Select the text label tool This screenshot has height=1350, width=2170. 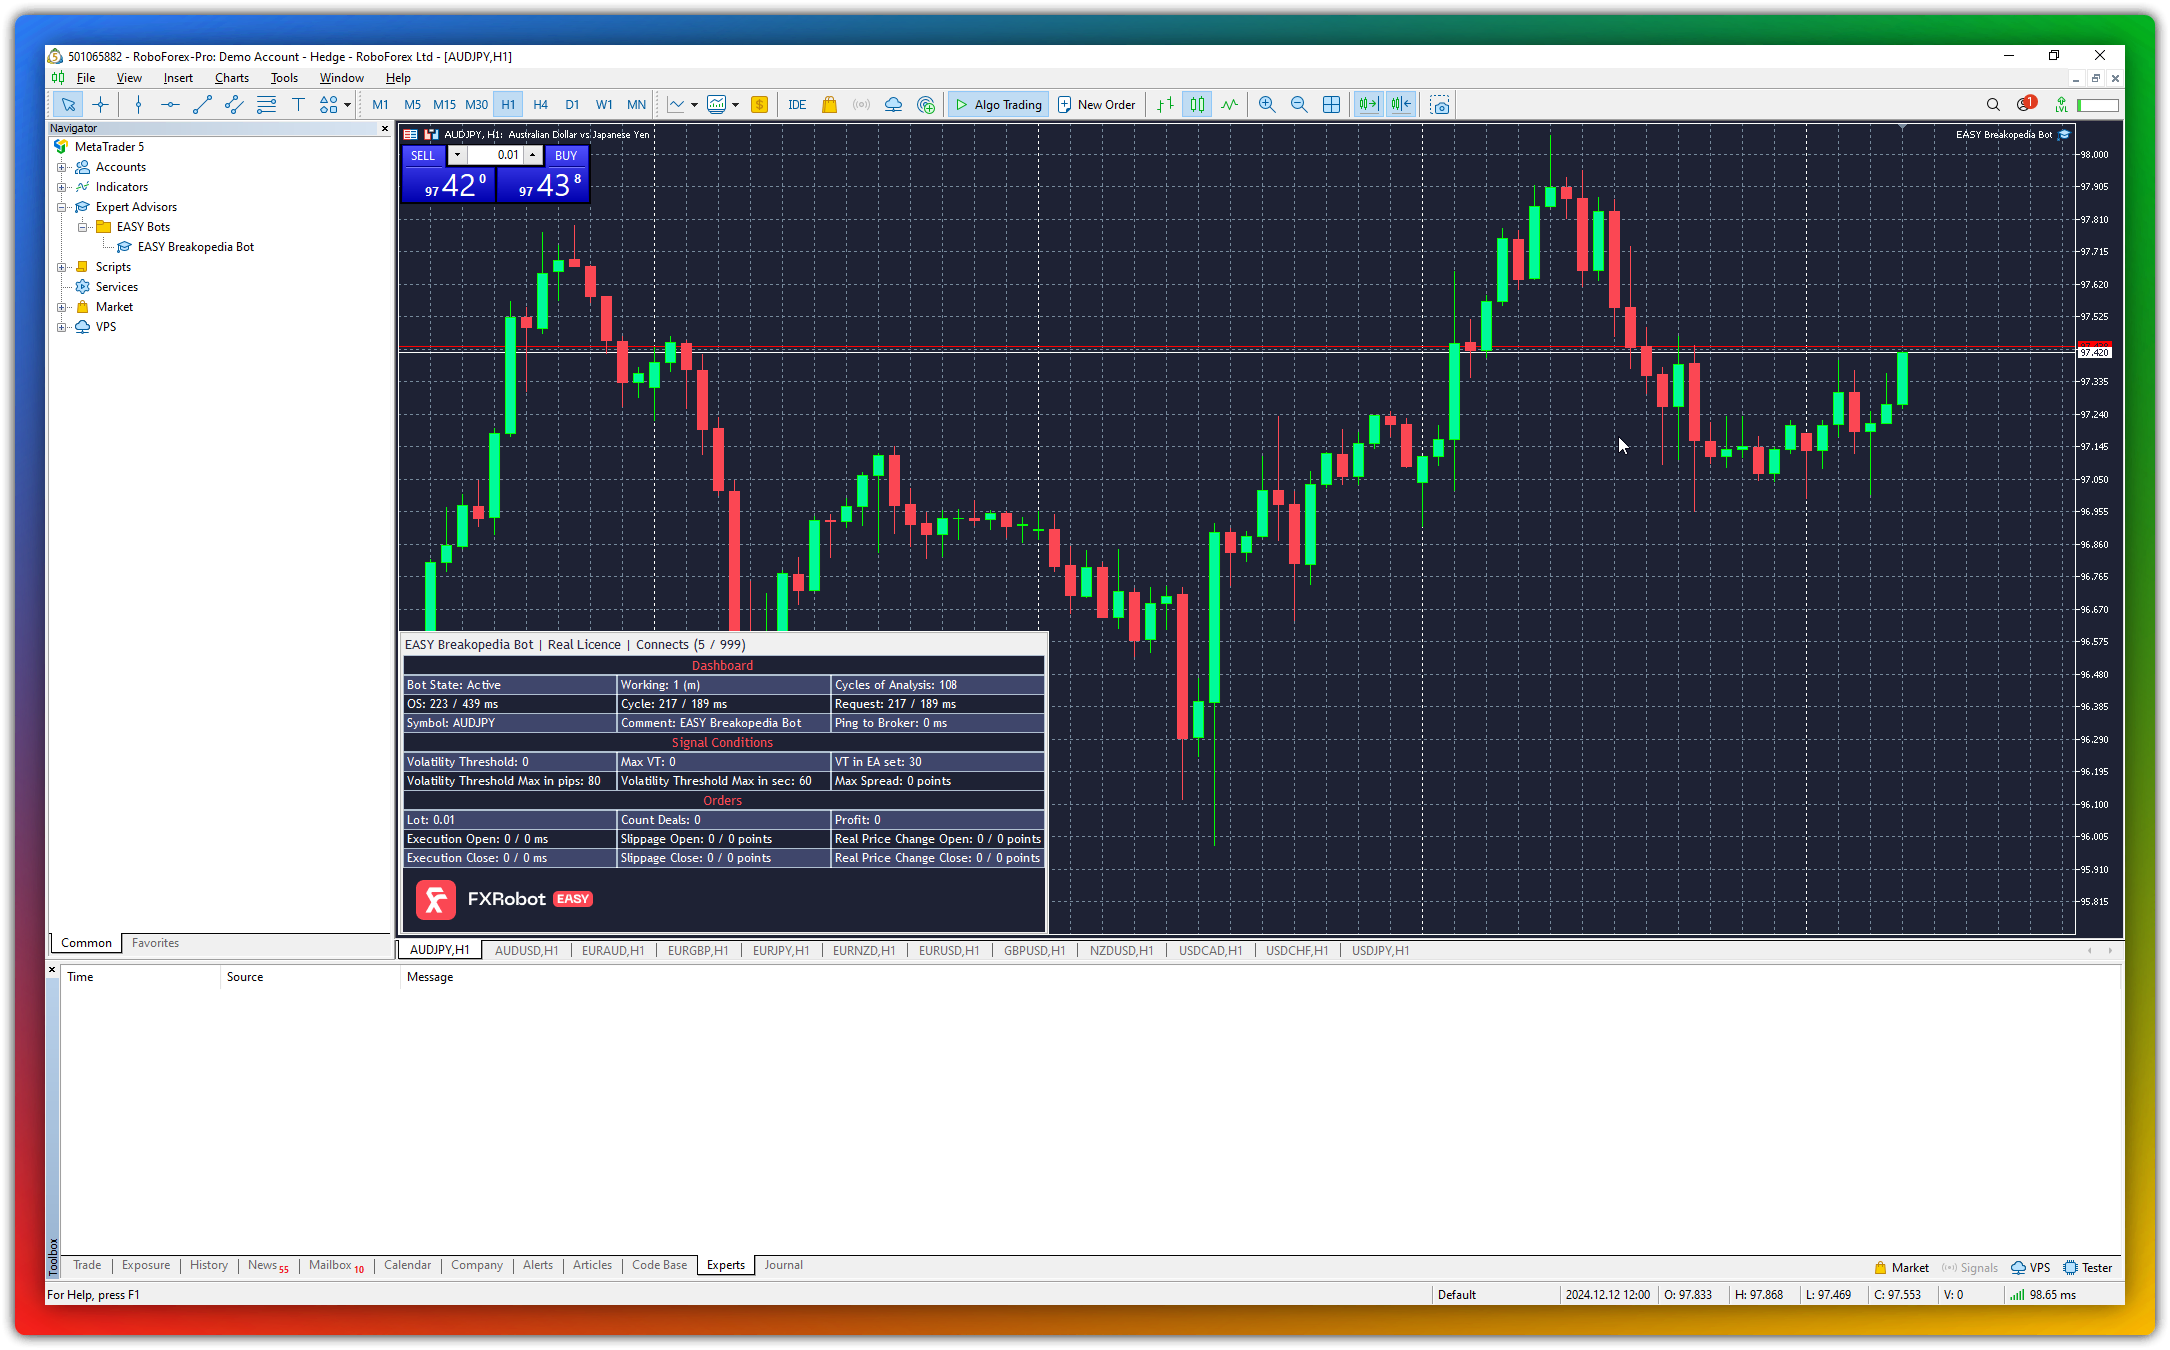[298, 105]
